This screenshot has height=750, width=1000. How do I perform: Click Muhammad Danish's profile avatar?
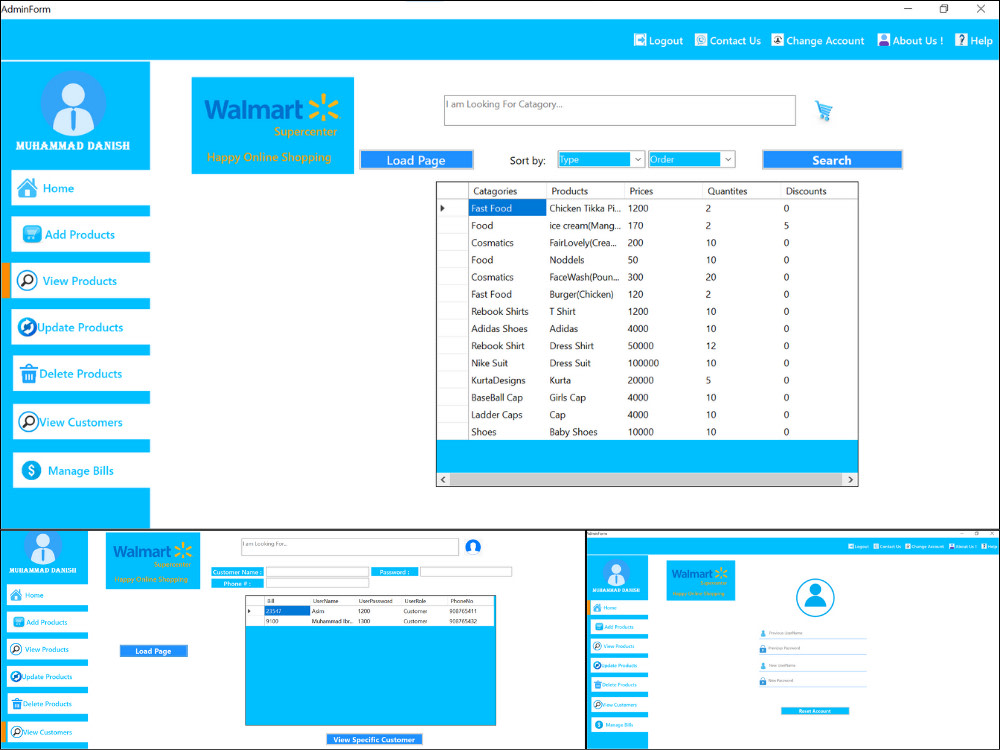tap(74, 105)
